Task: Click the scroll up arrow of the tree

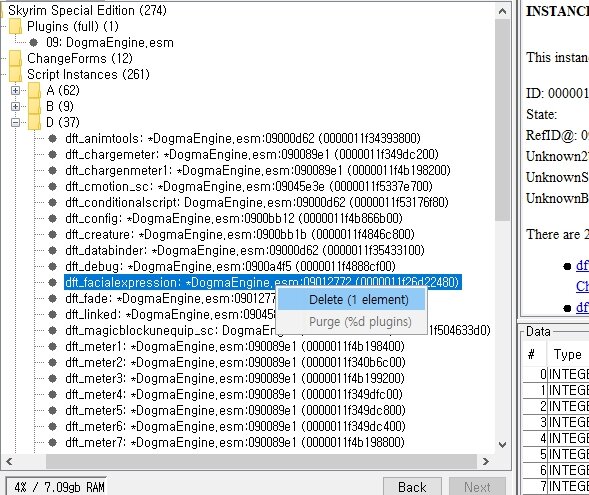Action: click(x=502, y=12)
